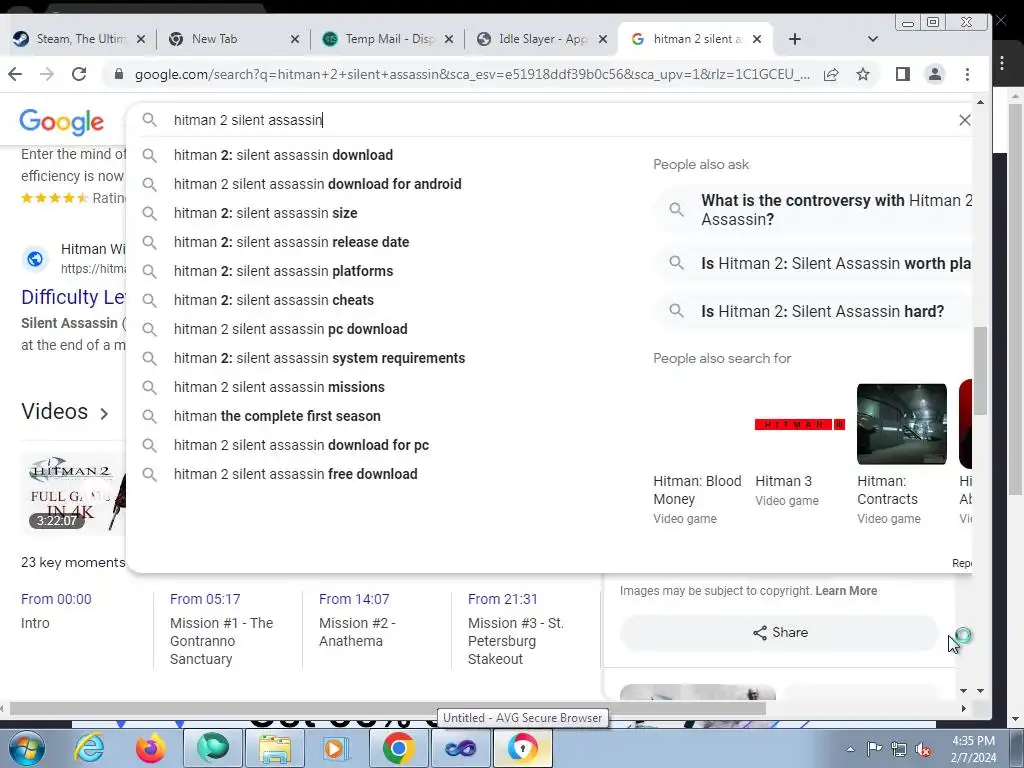Click the horizontal scrollbar of the page

coord(387,709)
